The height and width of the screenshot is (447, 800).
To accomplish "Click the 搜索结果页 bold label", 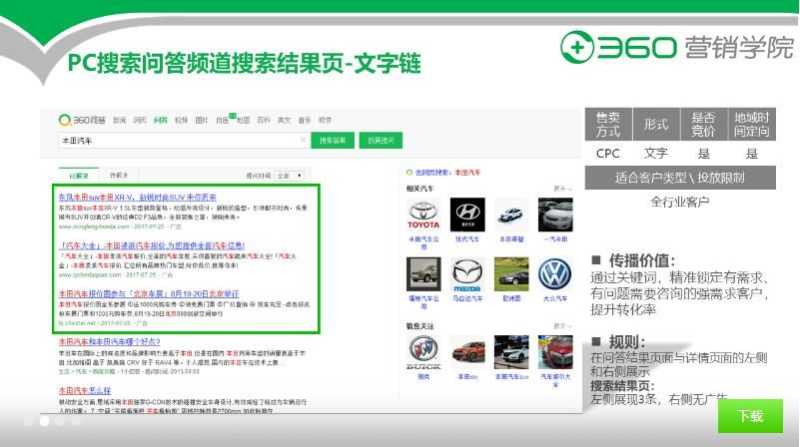I will pos(622,385).
